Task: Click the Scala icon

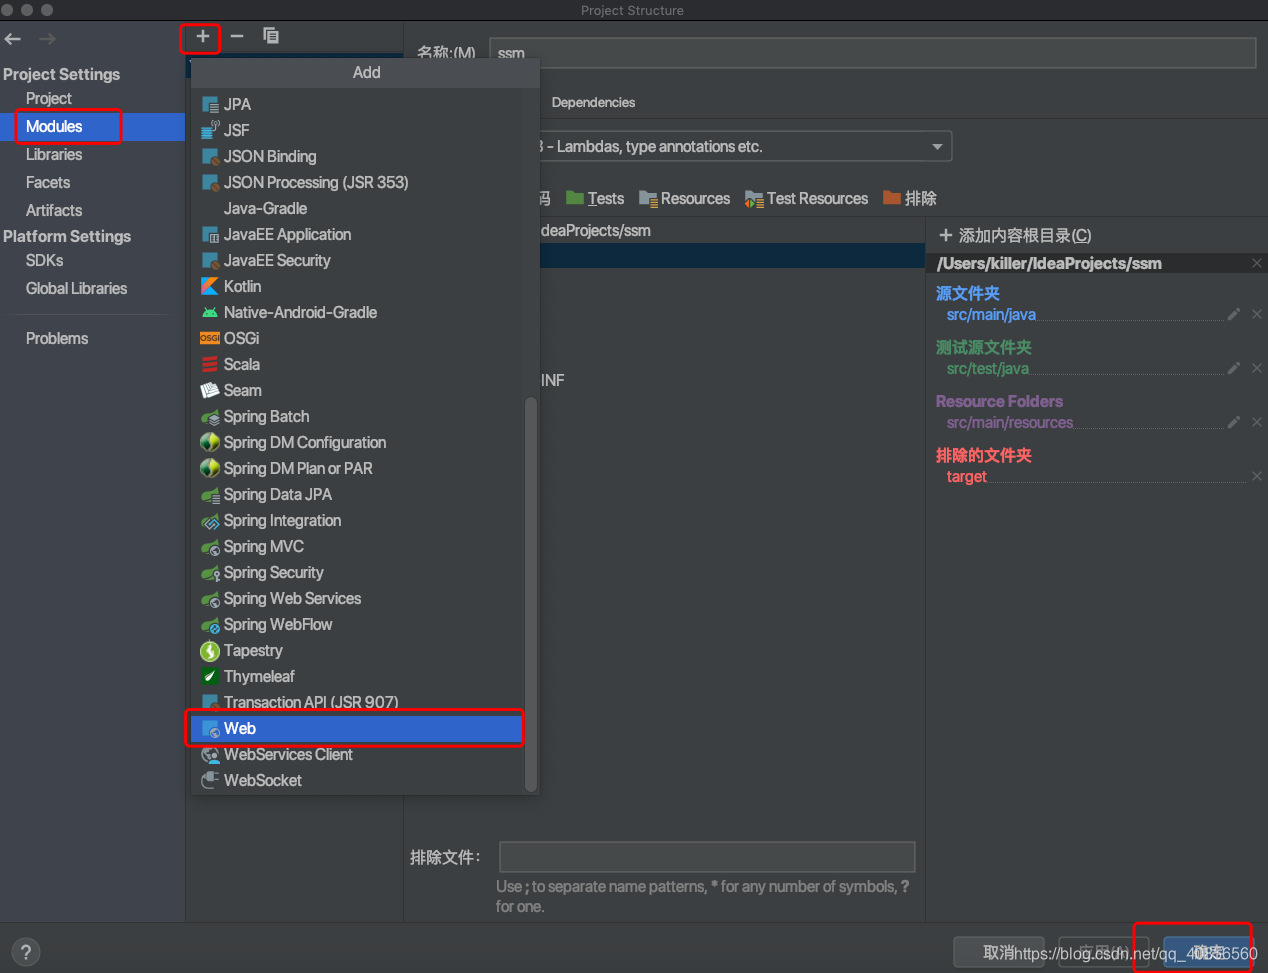Action: click(x=210, y=364)
